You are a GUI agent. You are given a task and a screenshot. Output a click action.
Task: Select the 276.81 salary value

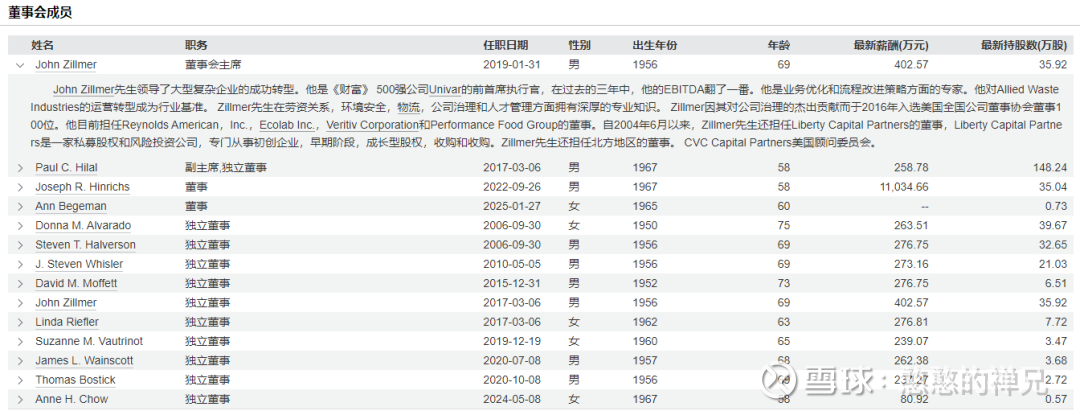(913, 321)
